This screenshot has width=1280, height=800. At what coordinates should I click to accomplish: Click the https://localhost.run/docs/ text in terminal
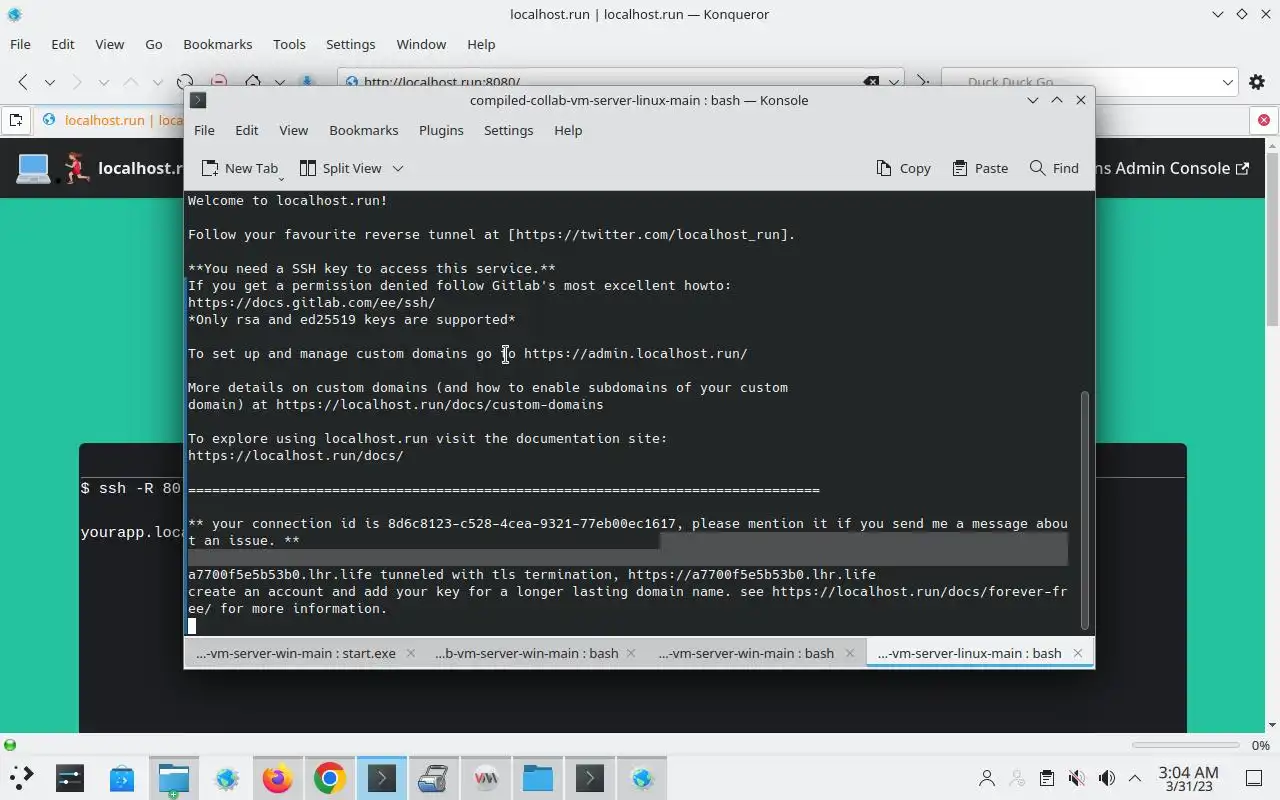click(295, 455)
